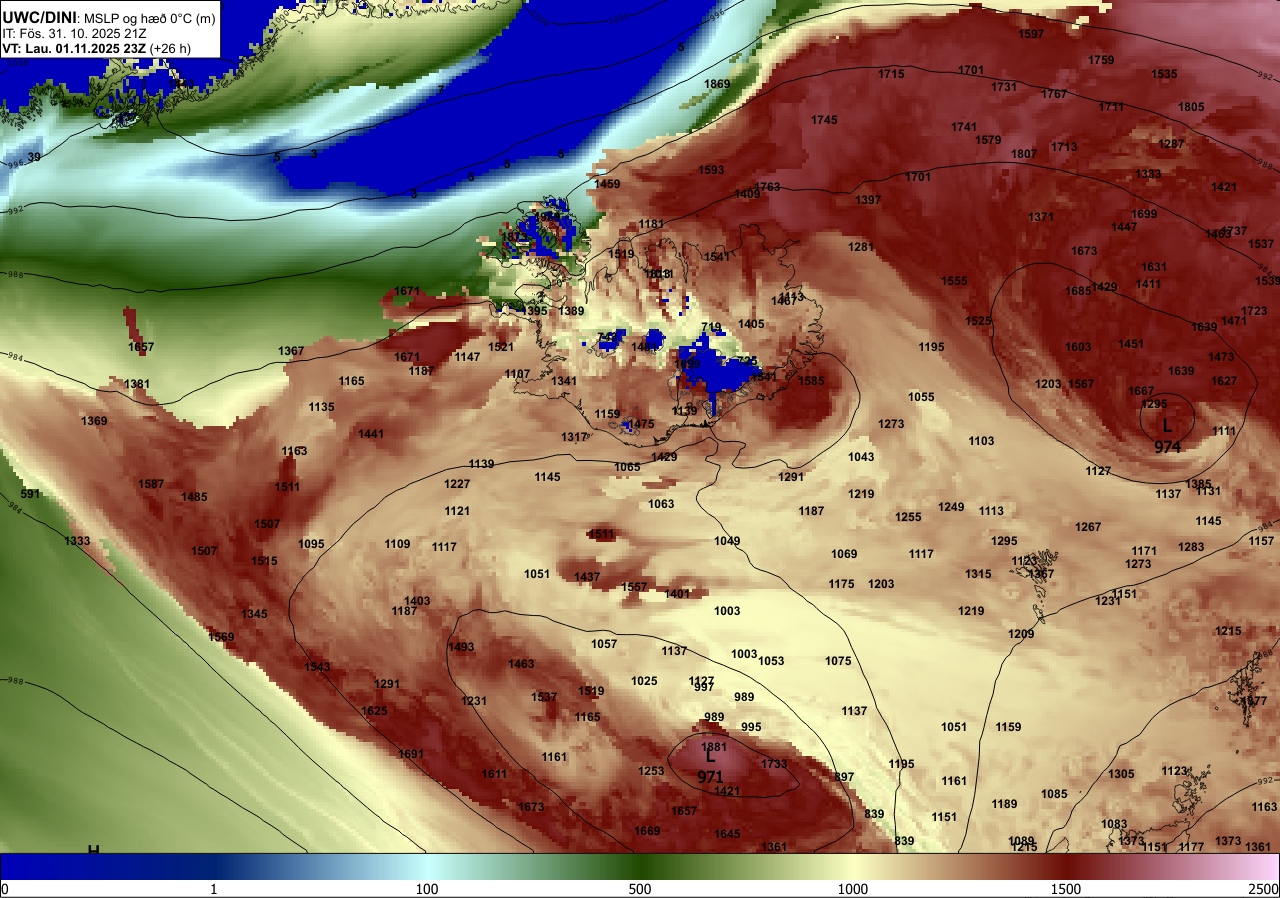
Task: Click the 1069 height value
Action: (844, 554)
